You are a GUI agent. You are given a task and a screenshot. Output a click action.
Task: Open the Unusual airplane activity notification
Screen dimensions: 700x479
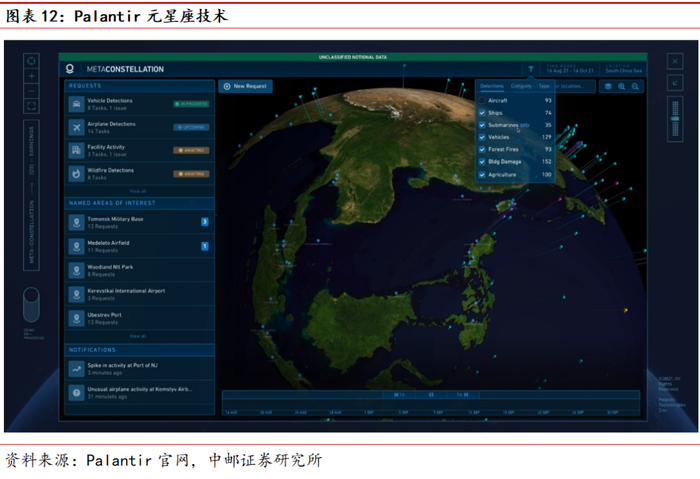click(x=139, y=393)
